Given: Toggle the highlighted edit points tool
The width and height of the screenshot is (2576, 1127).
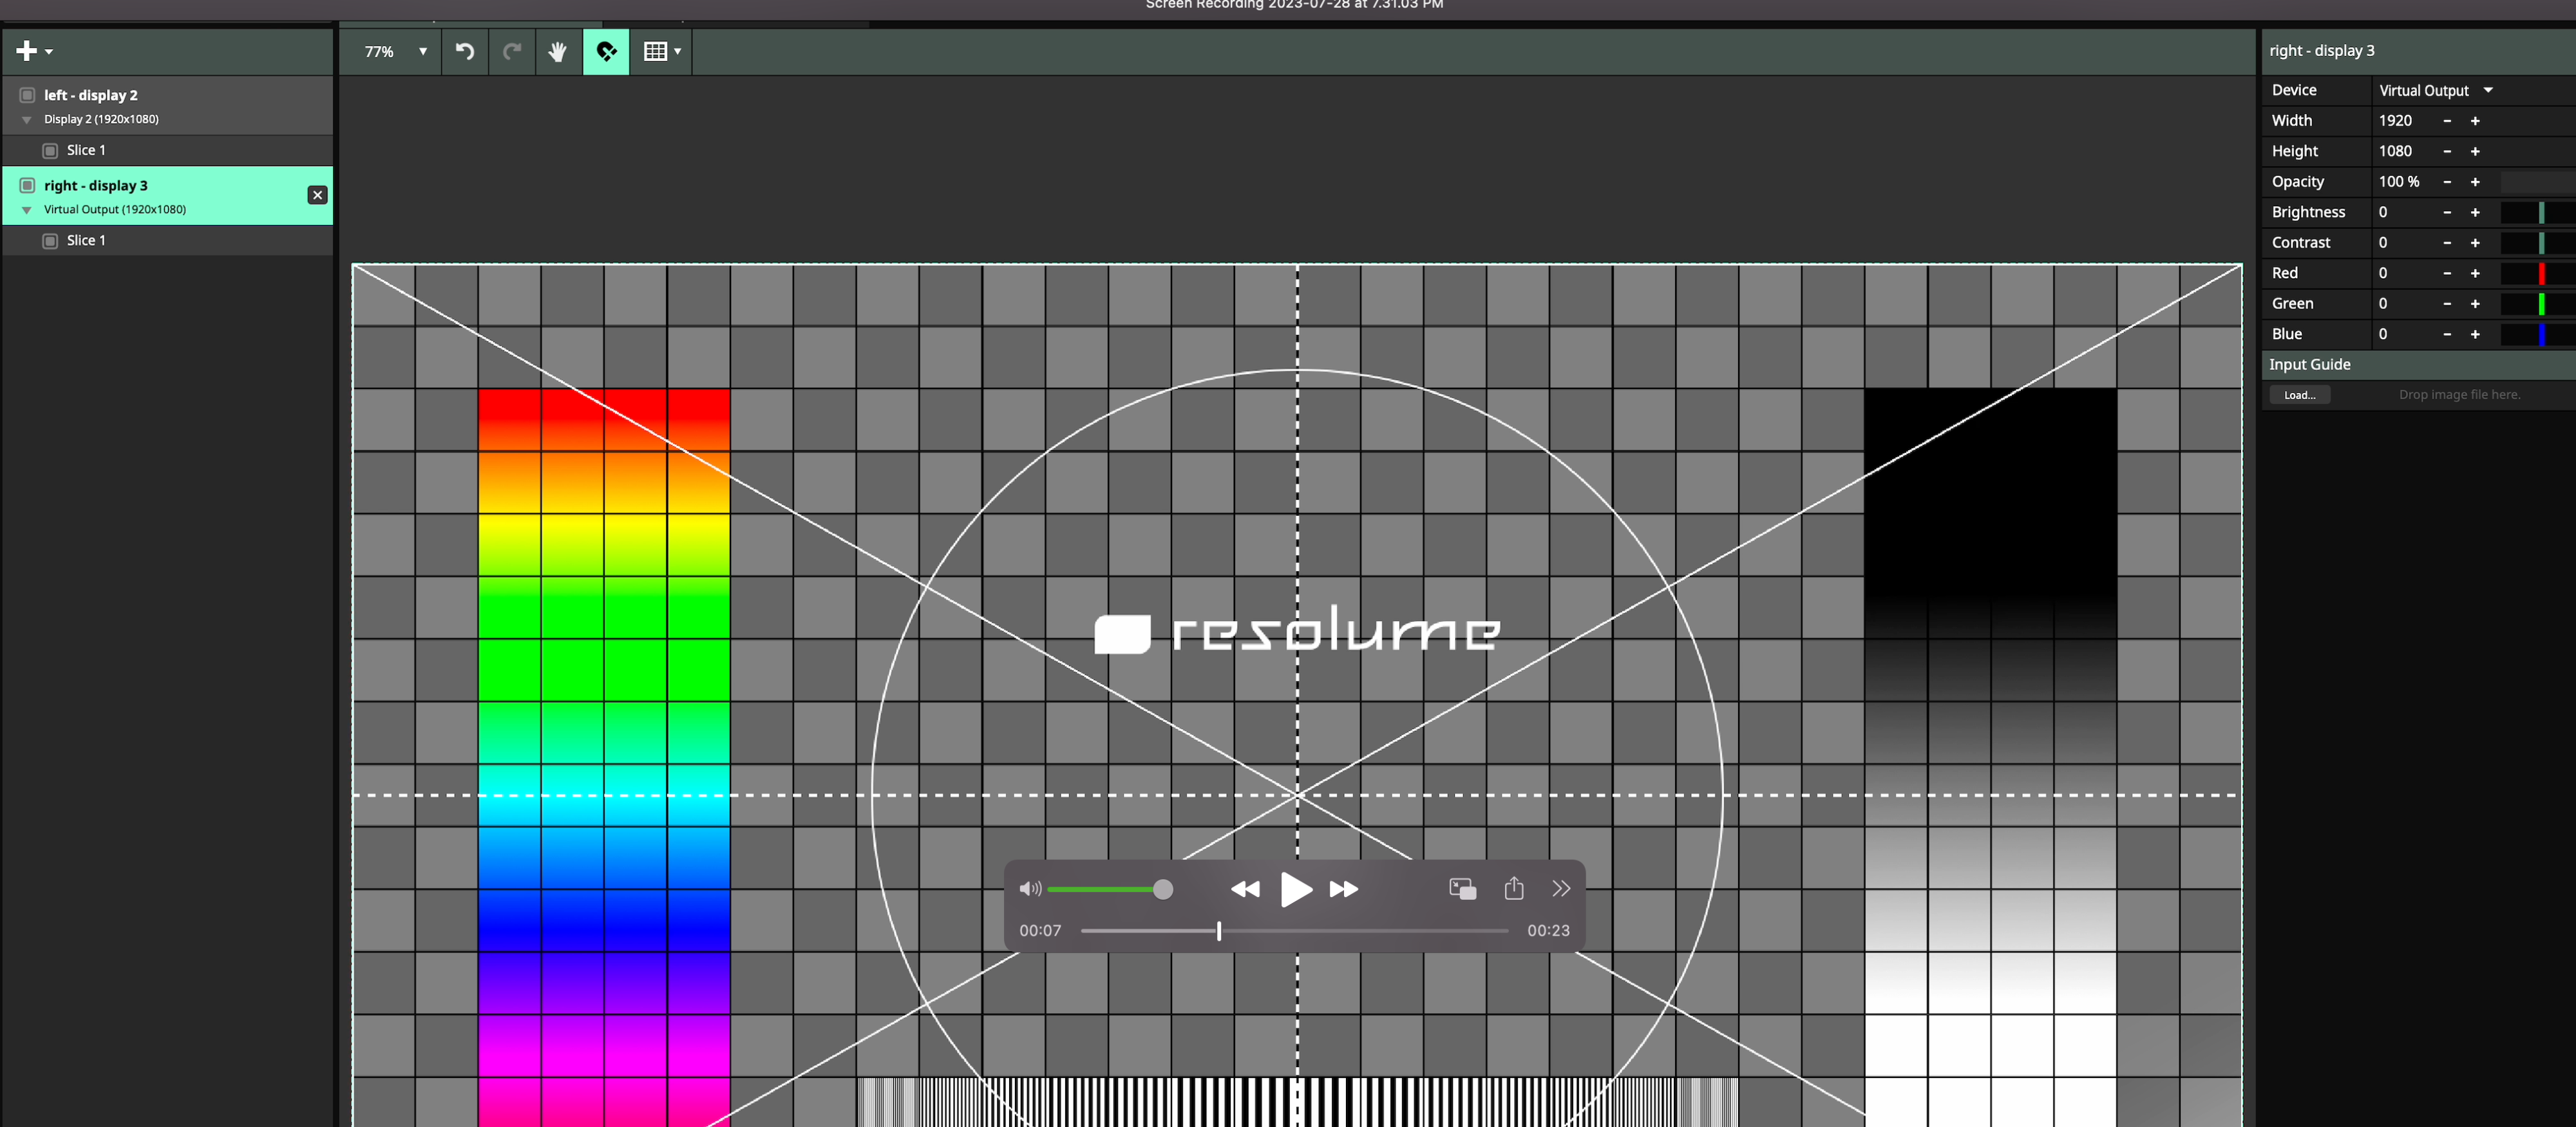Looking at the screenshot, I should pos(606,51).
